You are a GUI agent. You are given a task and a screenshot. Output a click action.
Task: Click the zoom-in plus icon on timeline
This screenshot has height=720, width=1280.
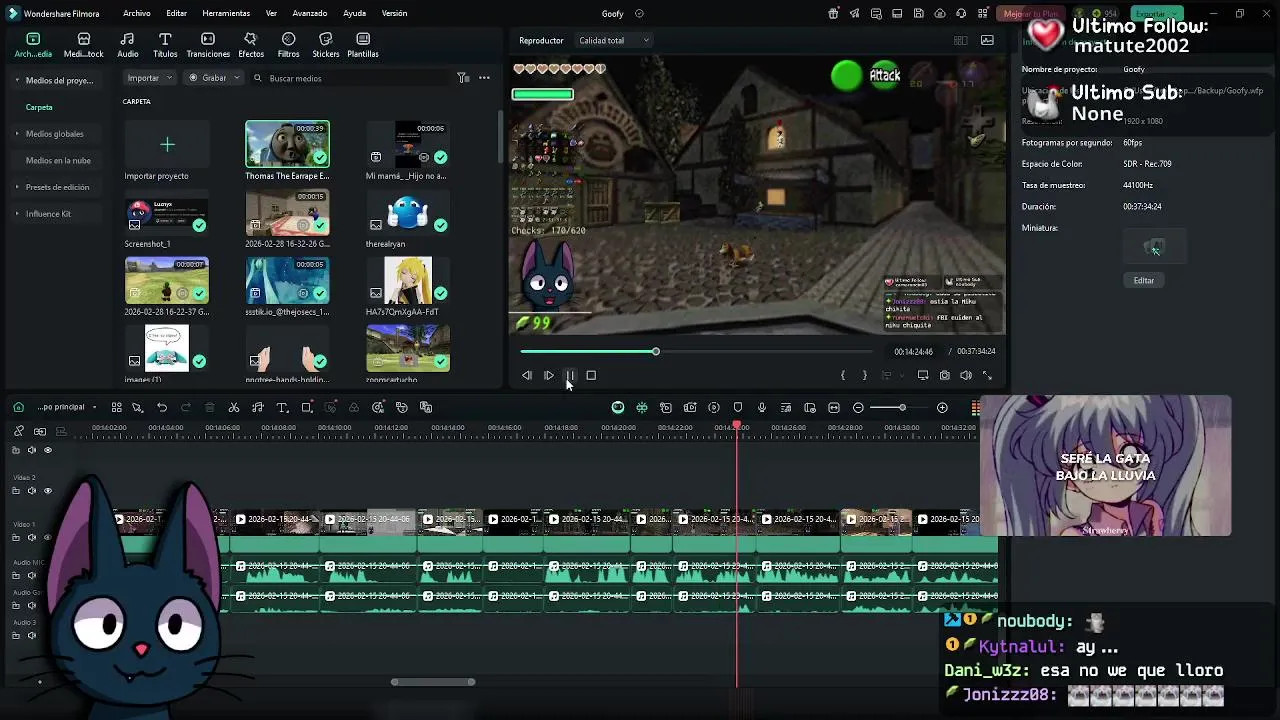coord(942,407)
